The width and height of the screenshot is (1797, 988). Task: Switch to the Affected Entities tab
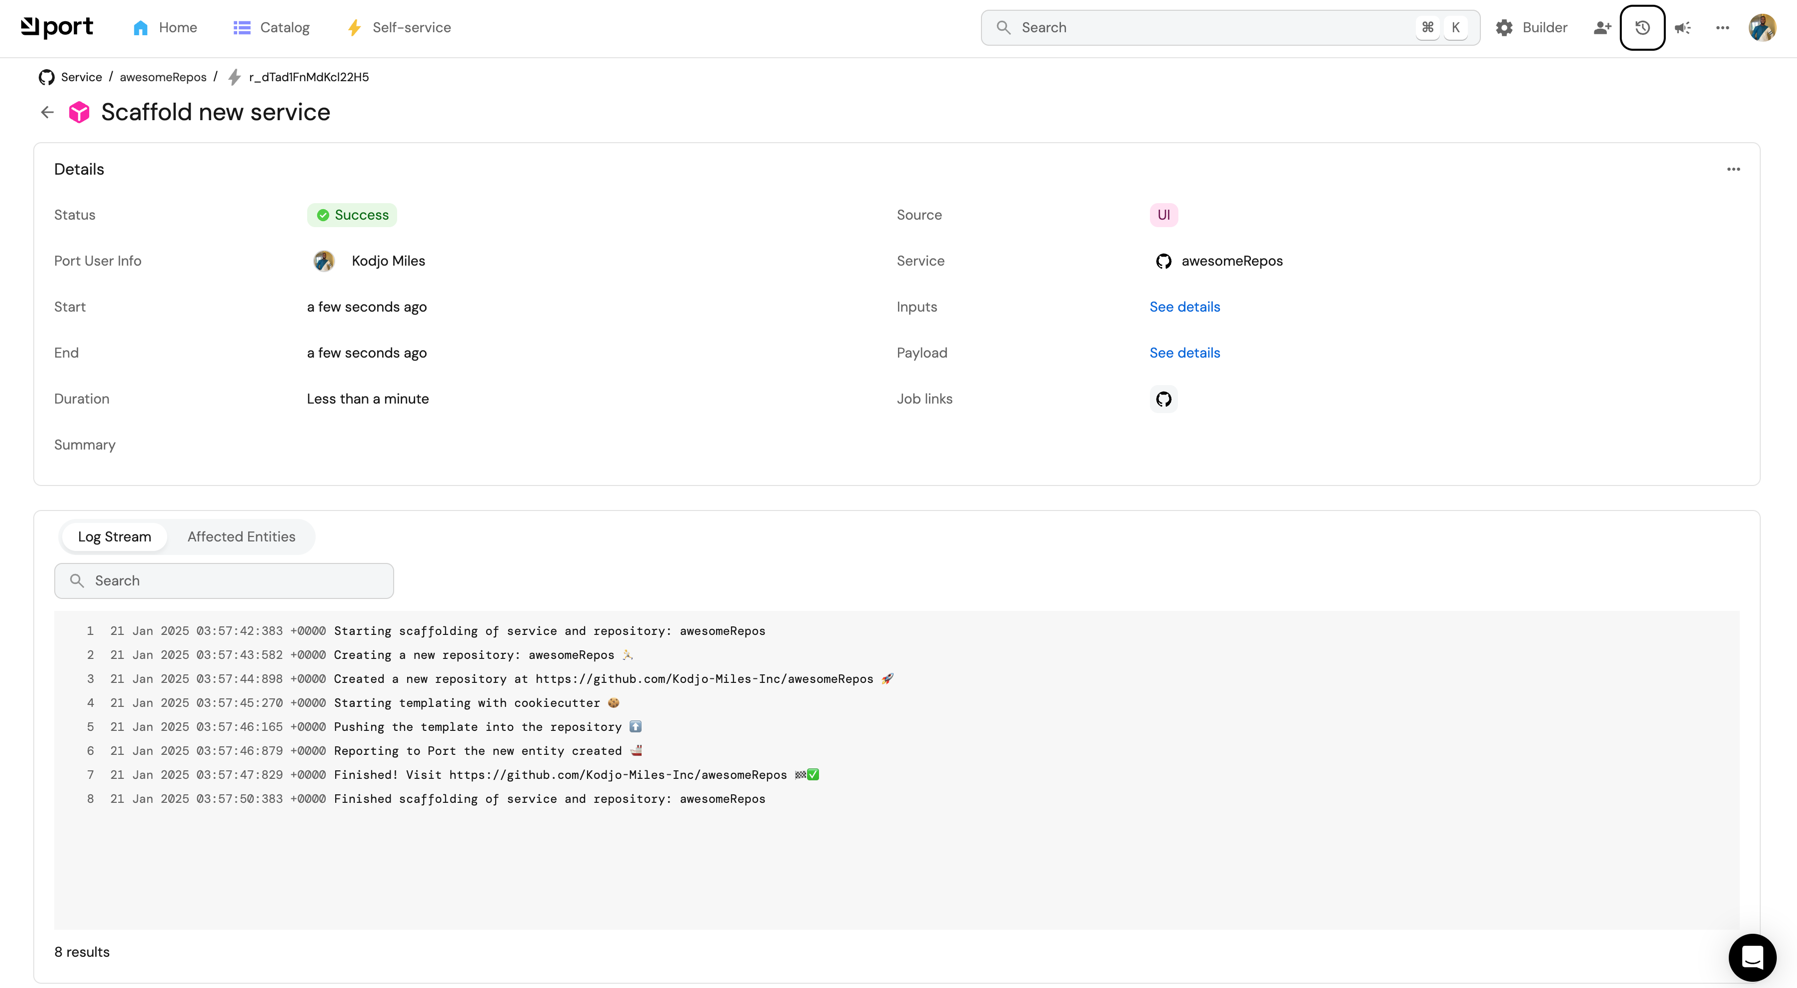(241, 537)
